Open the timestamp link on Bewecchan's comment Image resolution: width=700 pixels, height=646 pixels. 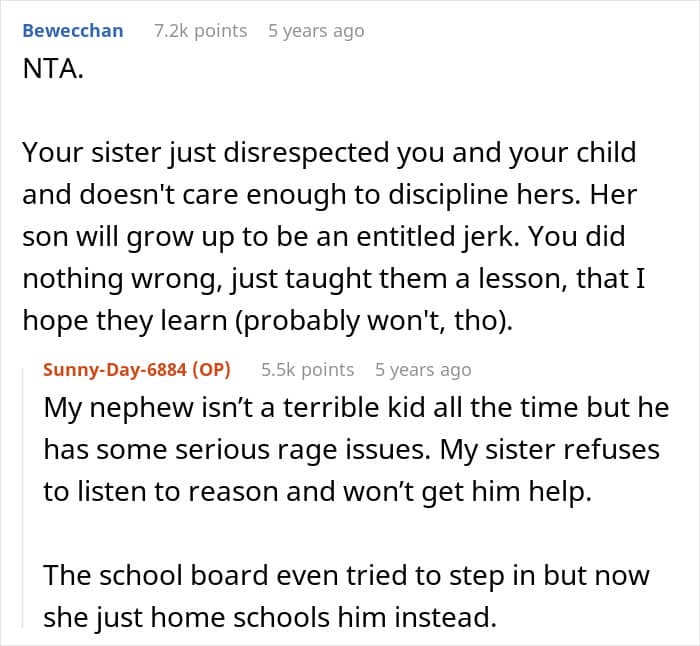click(x=316, y=30)
